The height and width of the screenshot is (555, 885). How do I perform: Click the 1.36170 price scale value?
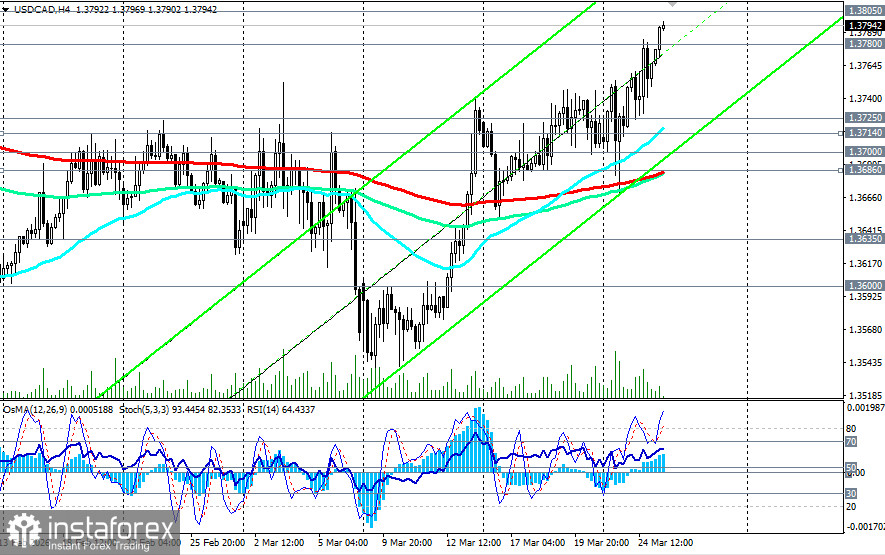point(865,264)
